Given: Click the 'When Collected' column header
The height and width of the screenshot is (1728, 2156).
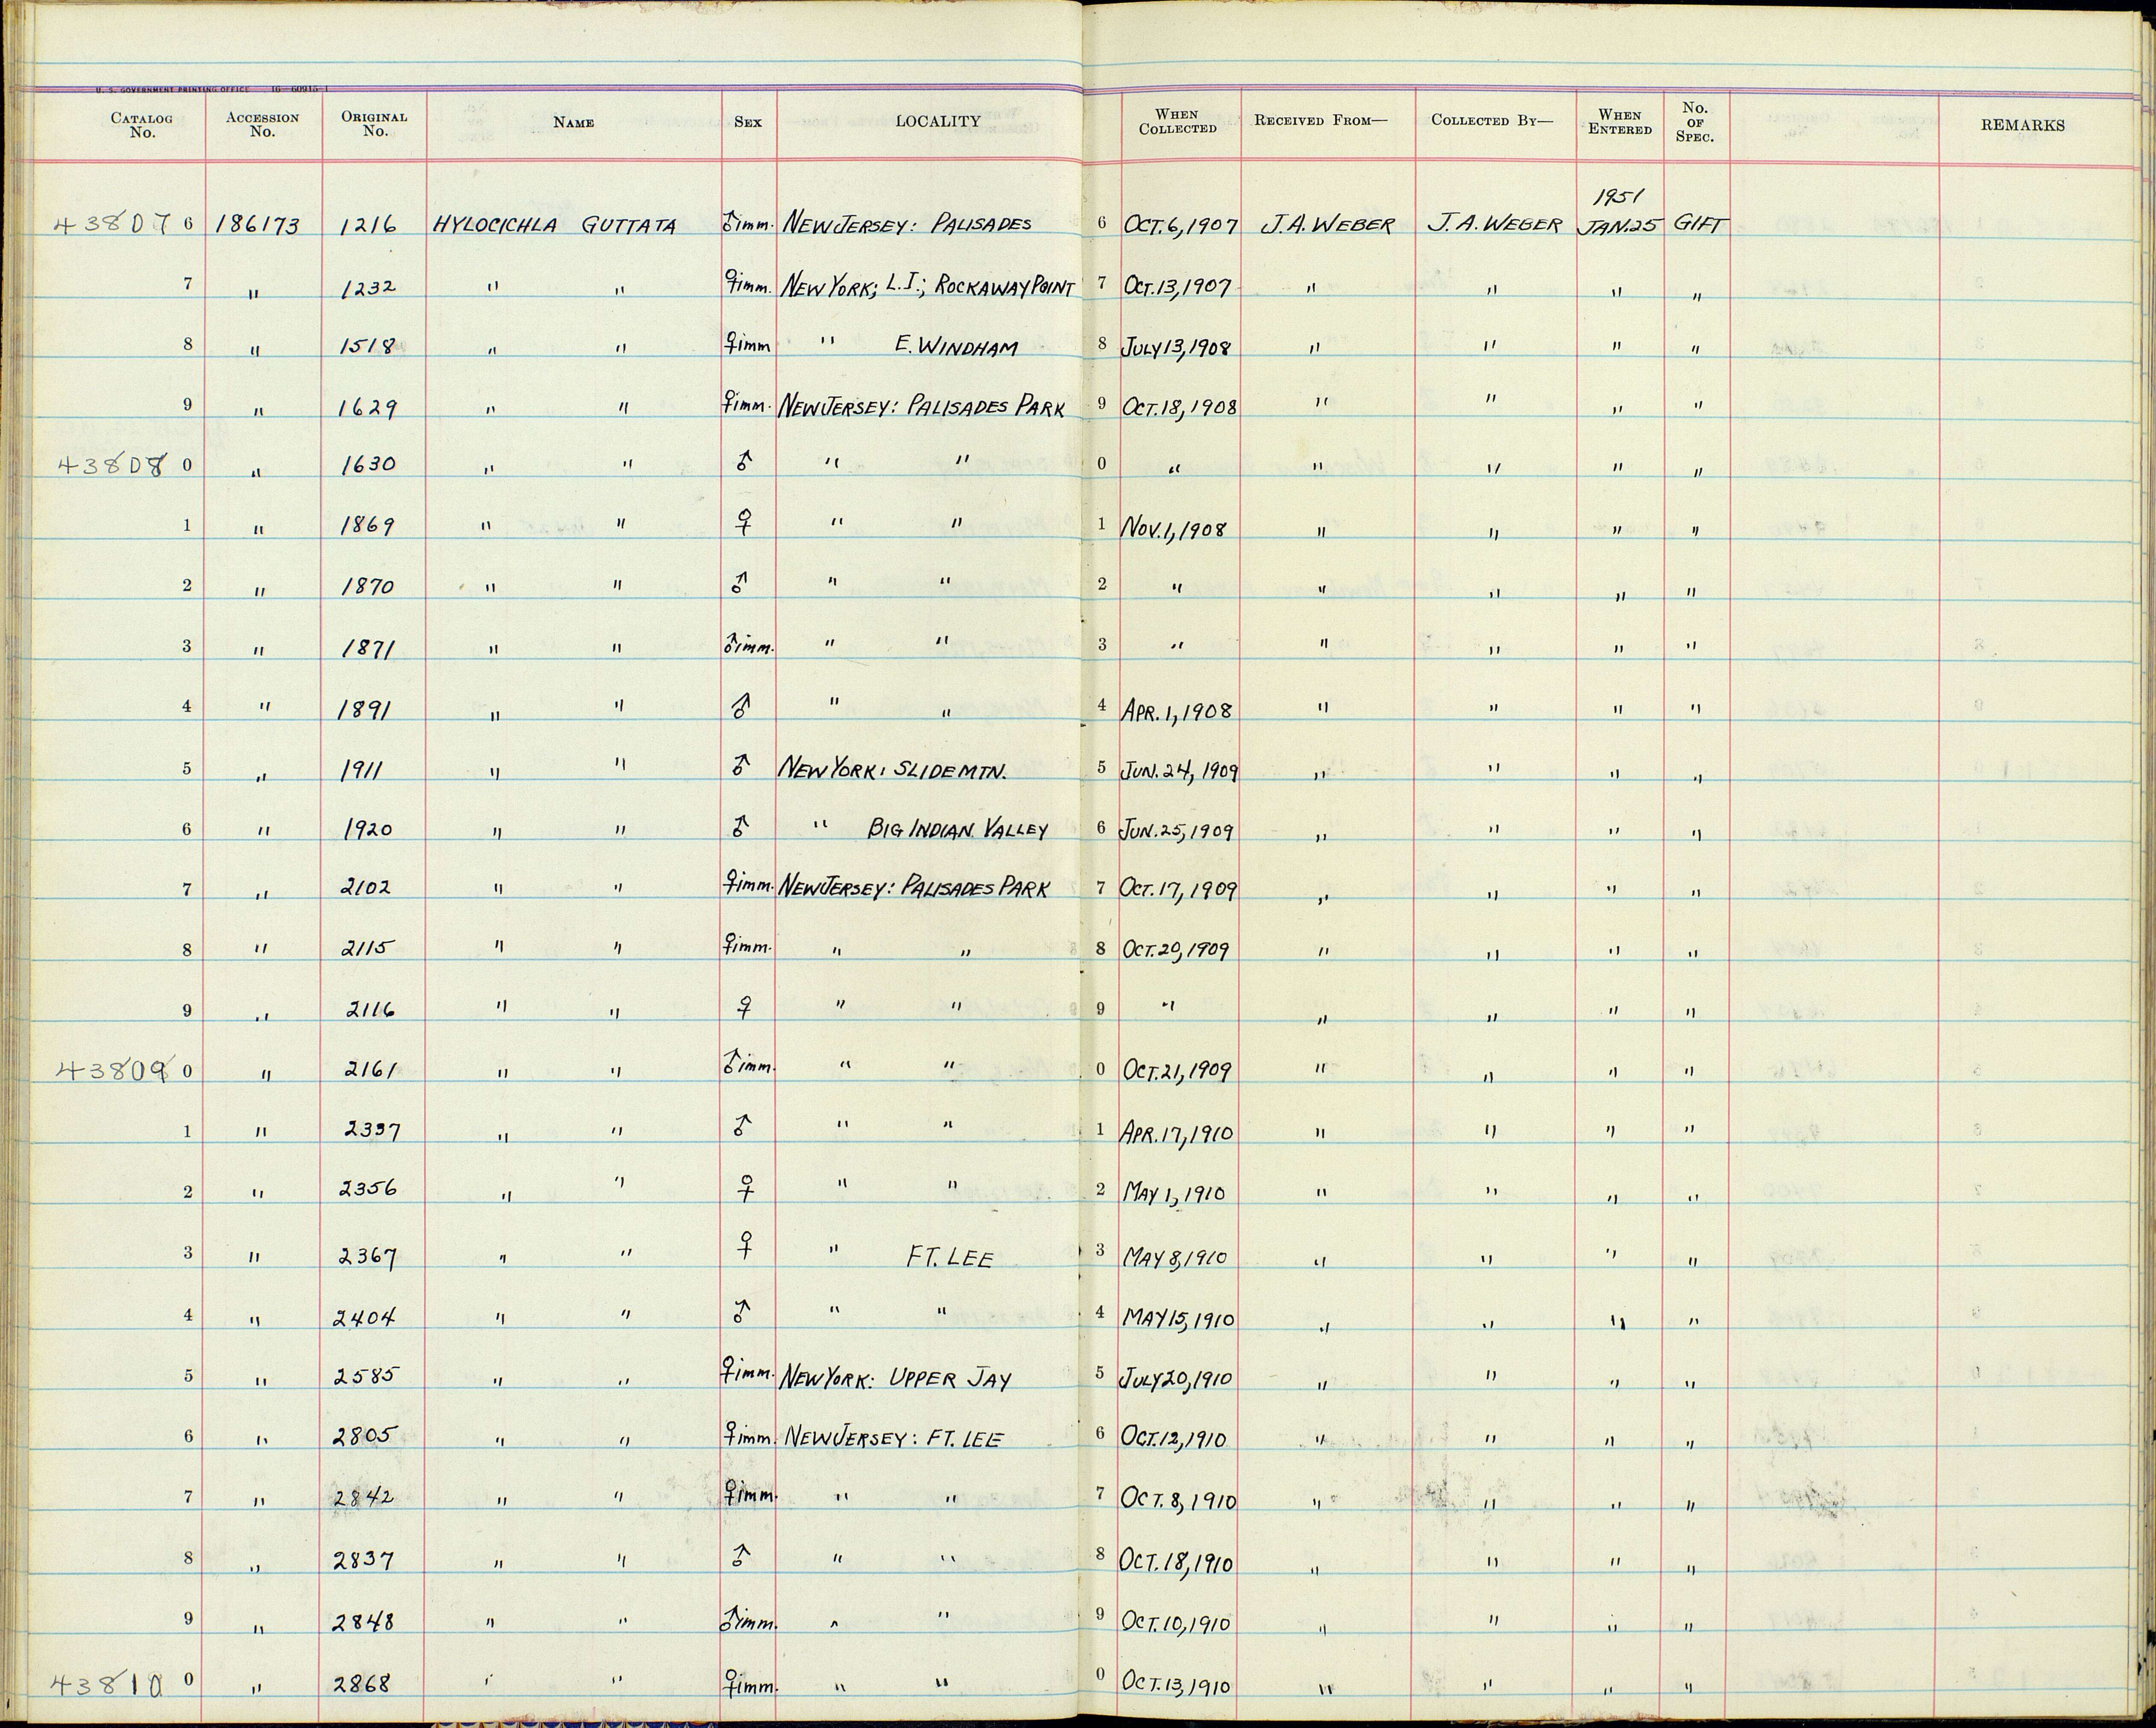Looking at the screenshot, I should coord(1178,122).
